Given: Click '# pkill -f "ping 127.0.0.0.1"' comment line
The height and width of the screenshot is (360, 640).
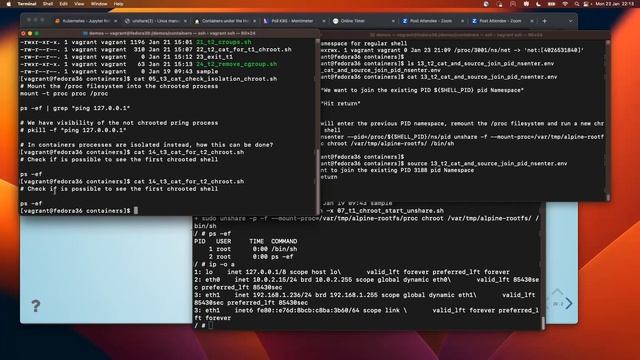Looking at the screenshot, I should (73, 130).
